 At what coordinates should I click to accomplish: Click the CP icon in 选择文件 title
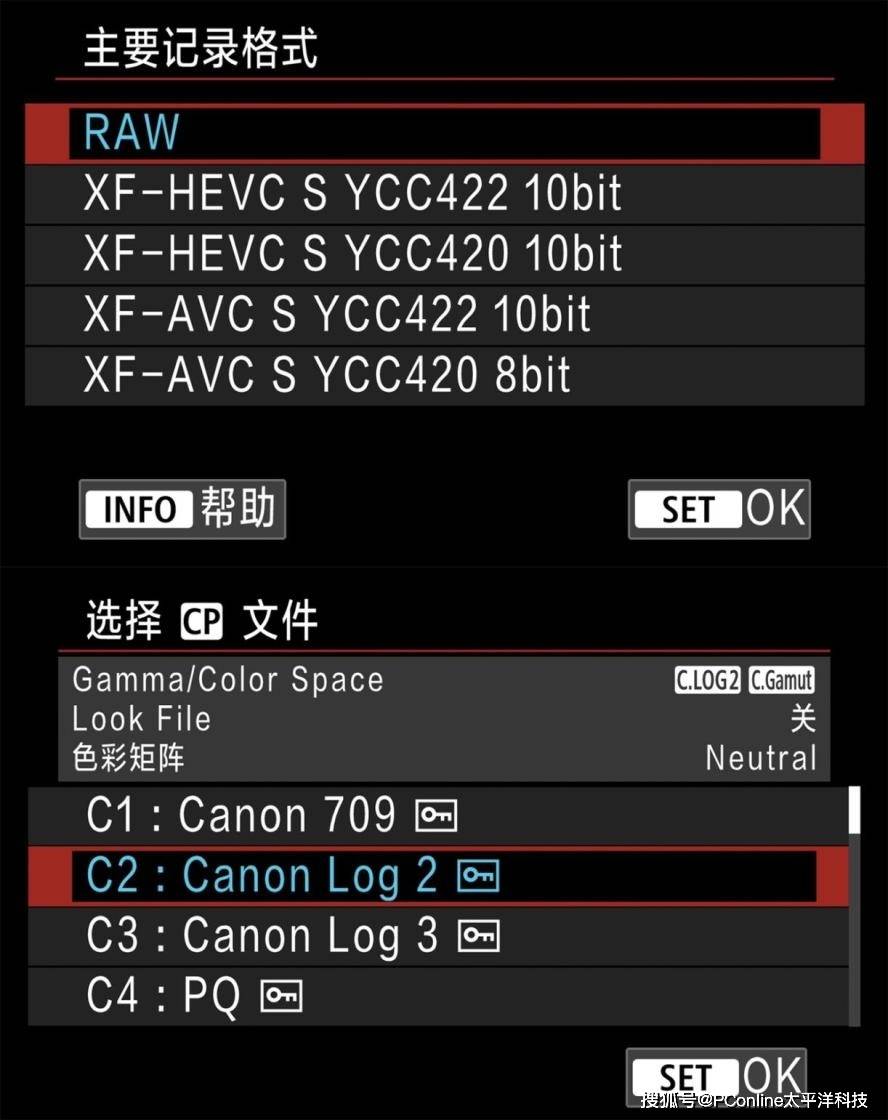click(x=202, y=622)
